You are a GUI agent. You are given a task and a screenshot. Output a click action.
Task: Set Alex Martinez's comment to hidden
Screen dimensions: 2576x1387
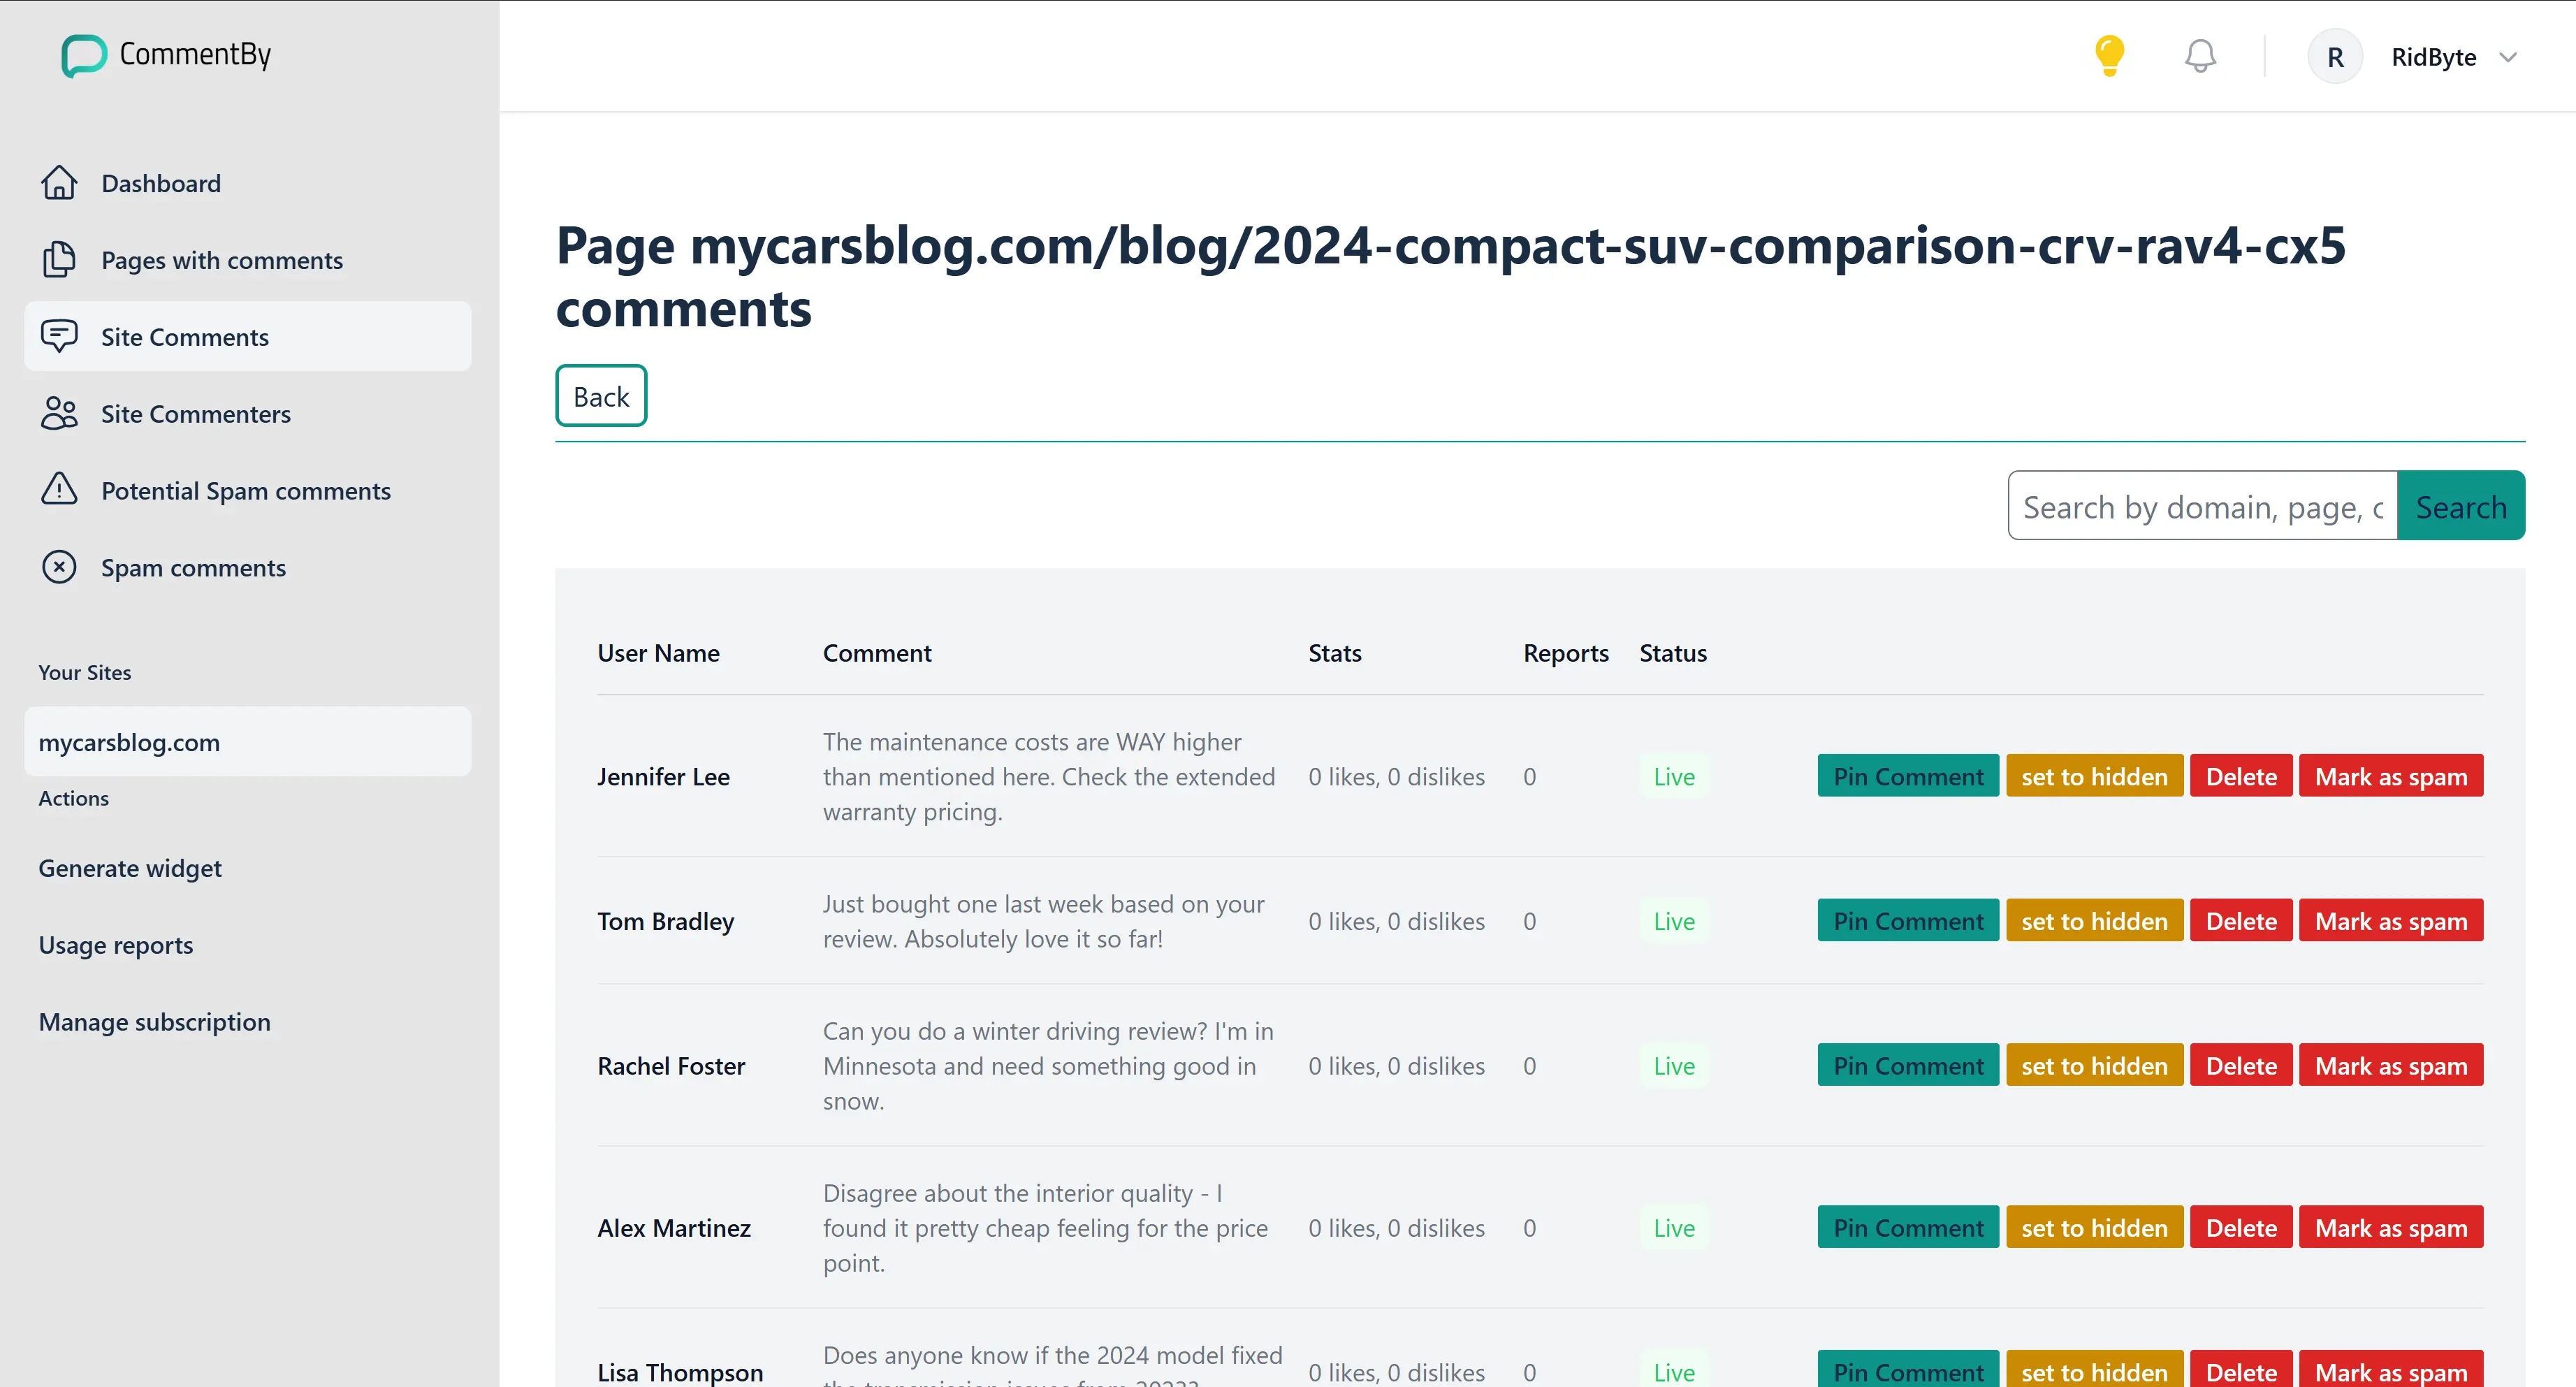[2094, 1227]
